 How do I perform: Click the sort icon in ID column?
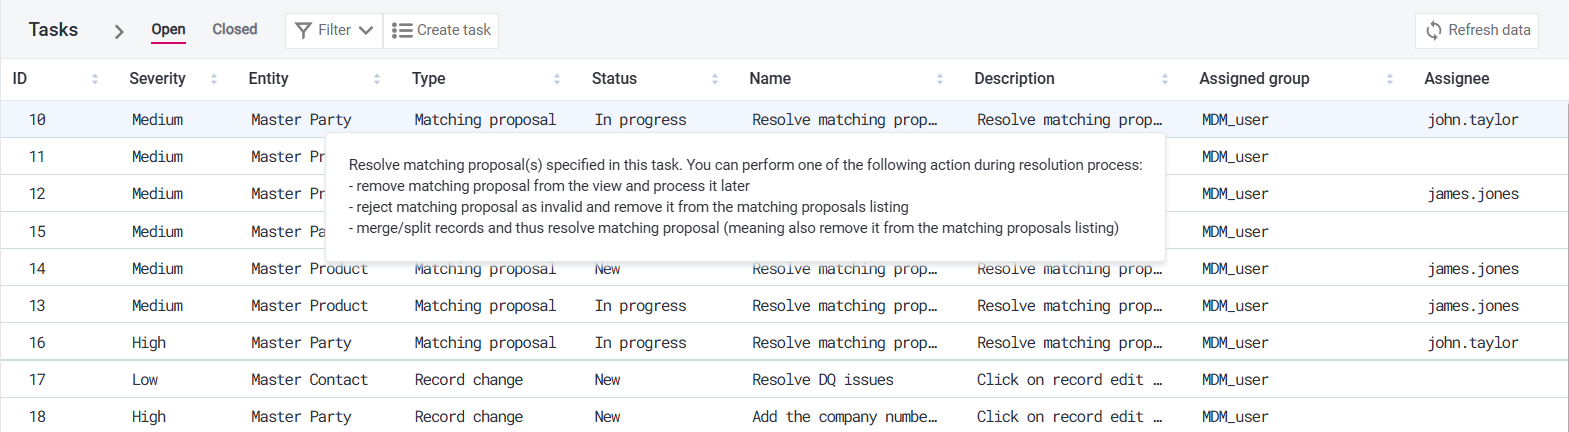pos(95,79)
